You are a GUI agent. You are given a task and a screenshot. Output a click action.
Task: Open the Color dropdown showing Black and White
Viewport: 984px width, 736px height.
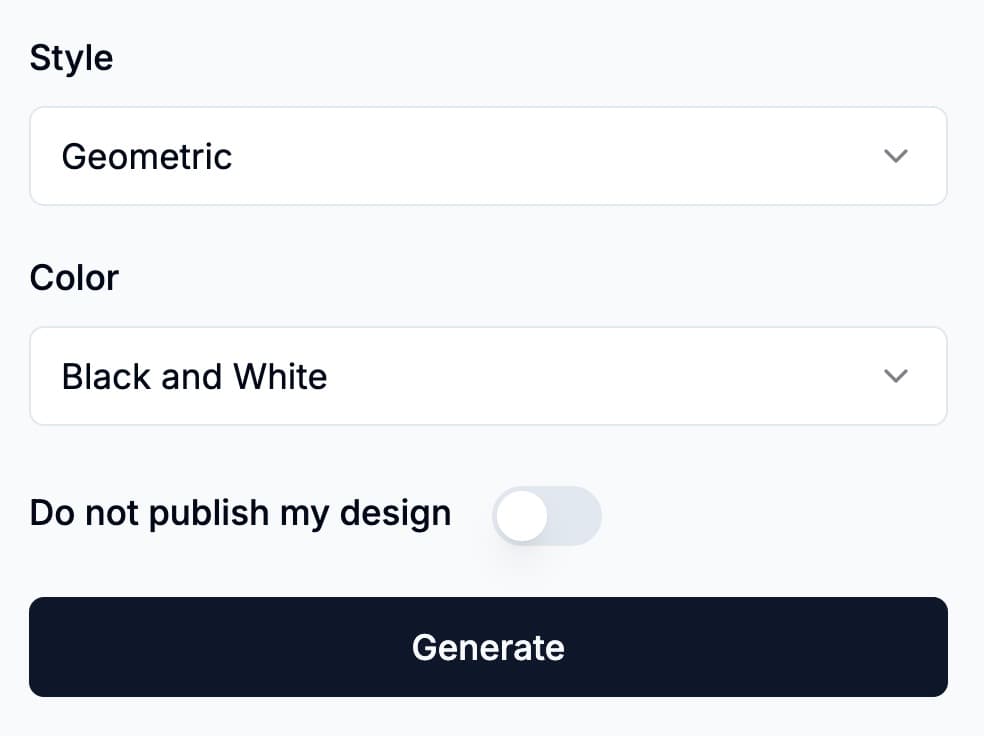point(488,376)
